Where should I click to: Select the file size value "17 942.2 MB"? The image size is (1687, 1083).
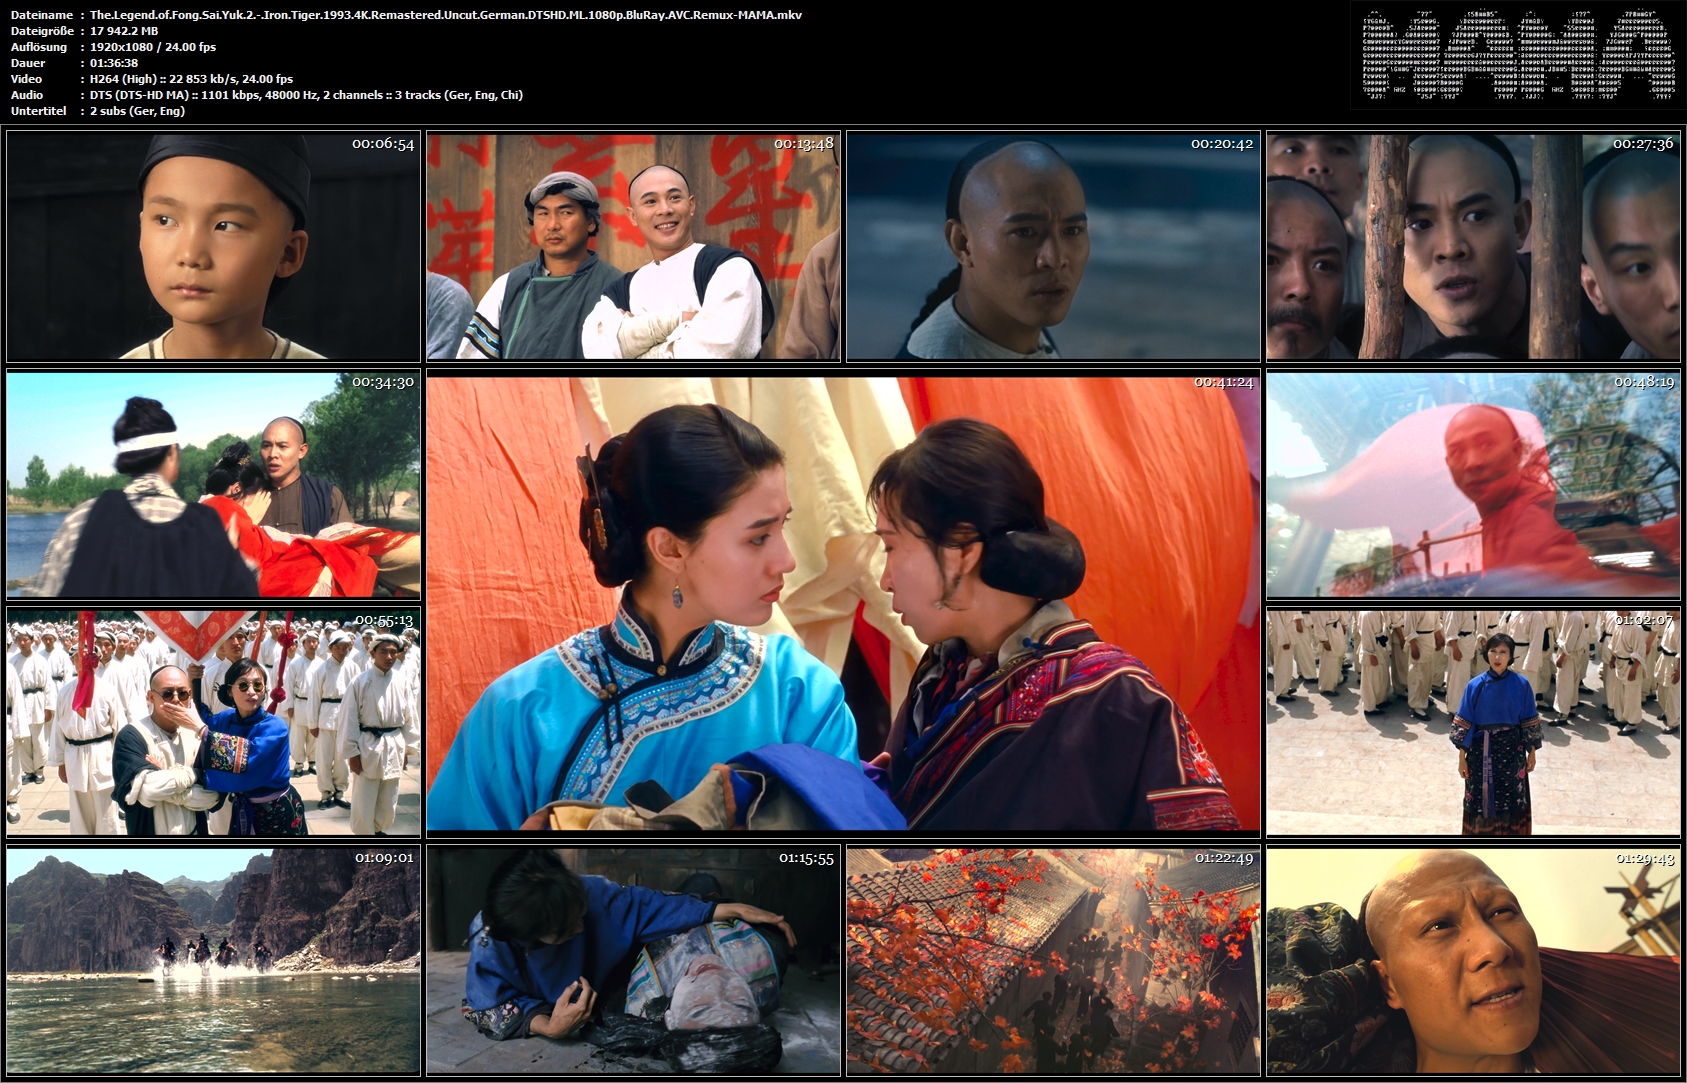[x=124, y=31]
